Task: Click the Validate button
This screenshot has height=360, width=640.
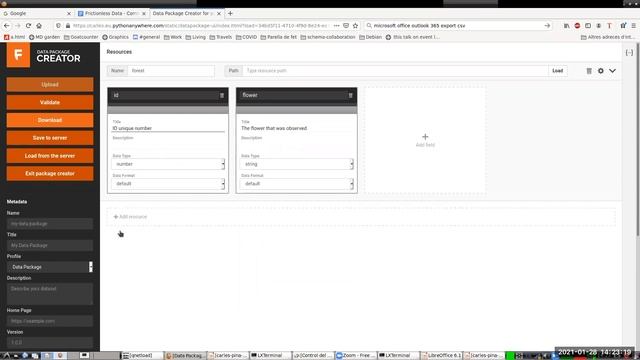Action: pos(50,102)
